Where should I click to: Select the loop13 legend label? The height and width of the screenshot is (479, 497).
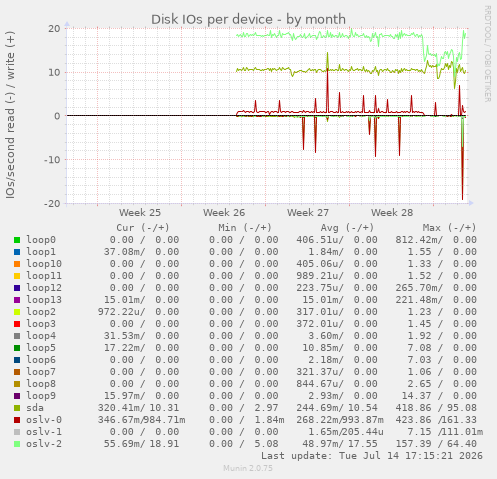[44, 300]
